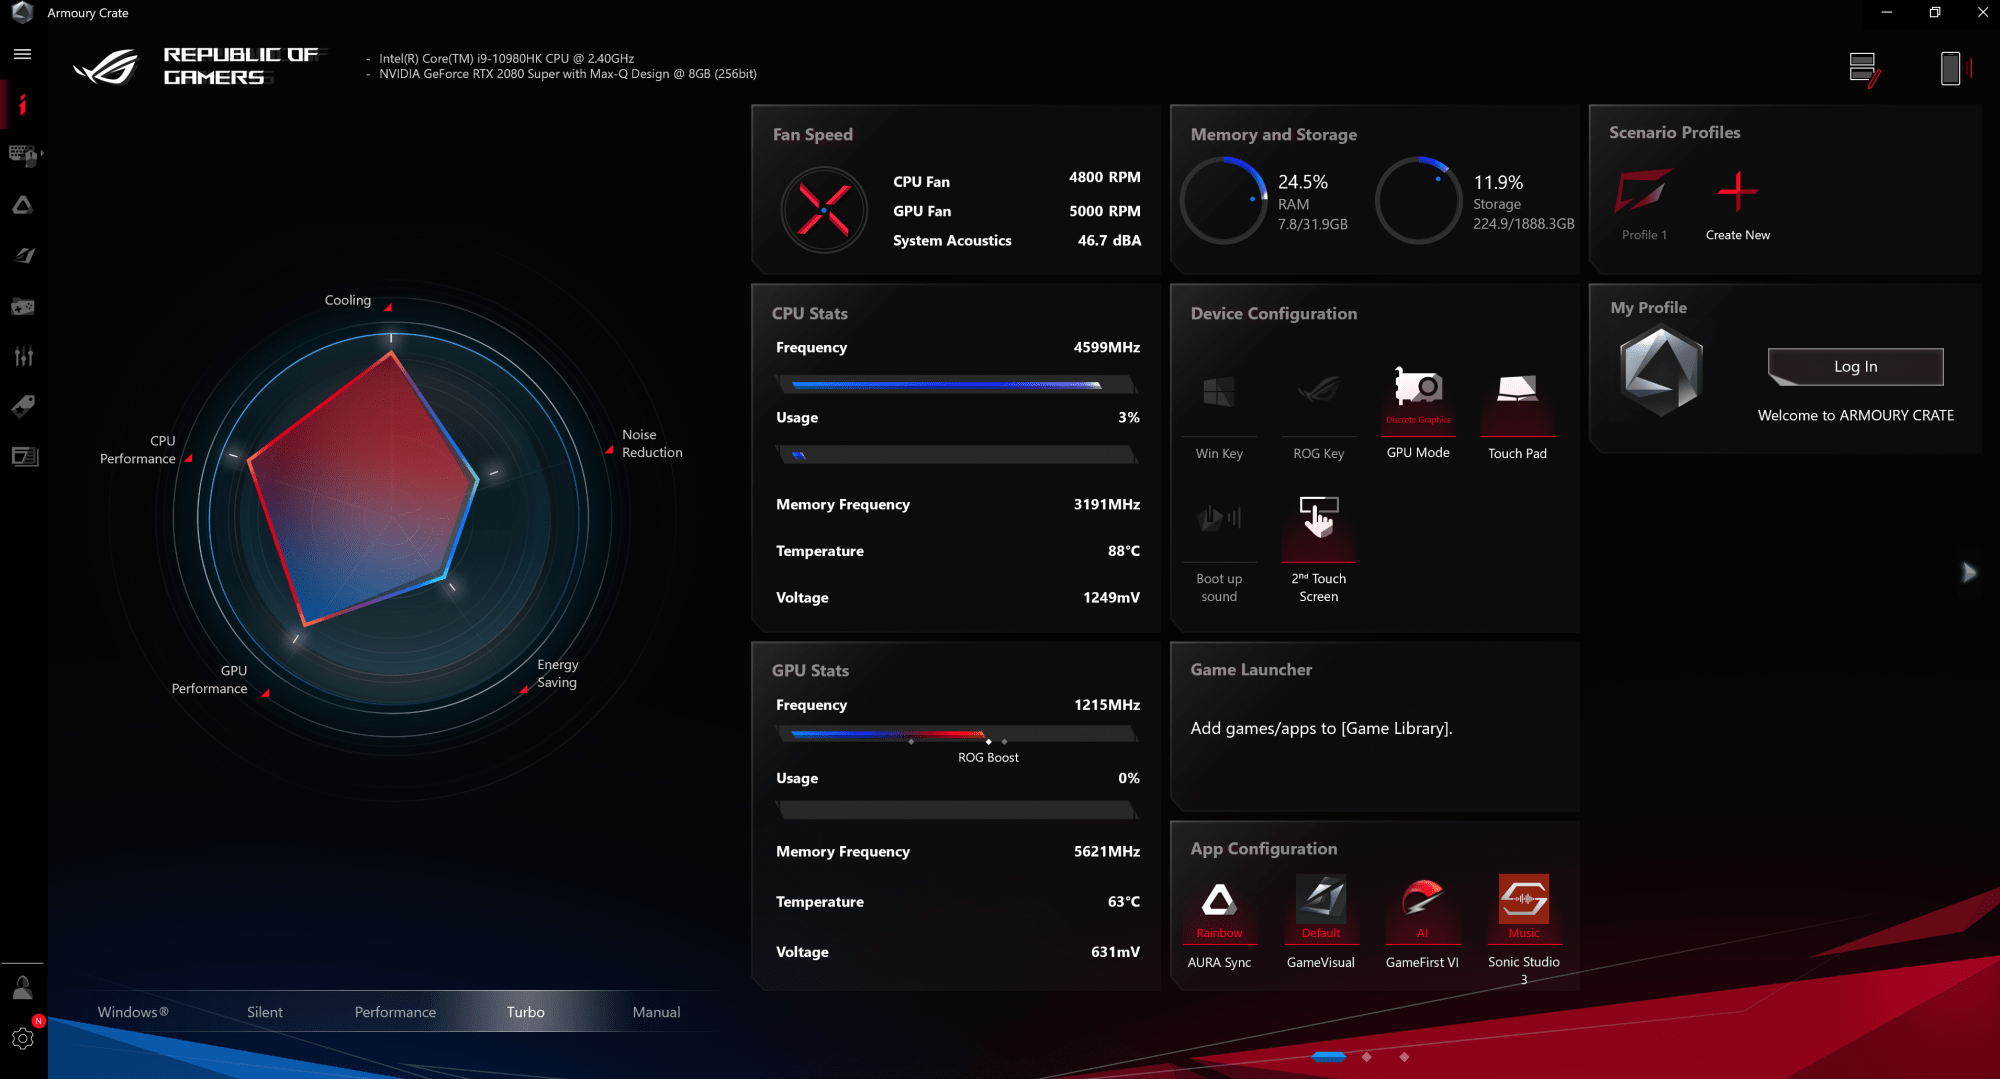Switch to Silent mode tab
2000x1079 pixels.
pos(264,1012)
